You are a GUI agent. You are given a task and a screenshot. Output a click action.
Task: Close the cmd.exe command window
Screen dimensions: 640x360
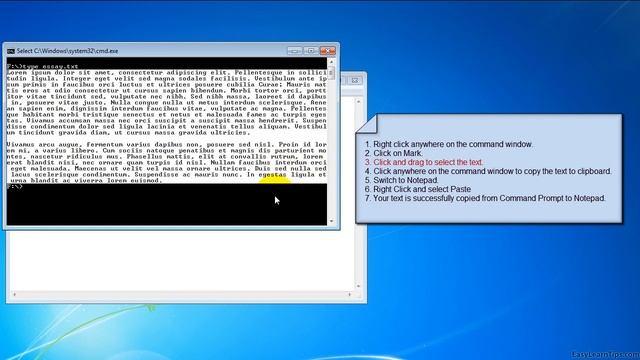pyautogui.click(x=328, y=51)
